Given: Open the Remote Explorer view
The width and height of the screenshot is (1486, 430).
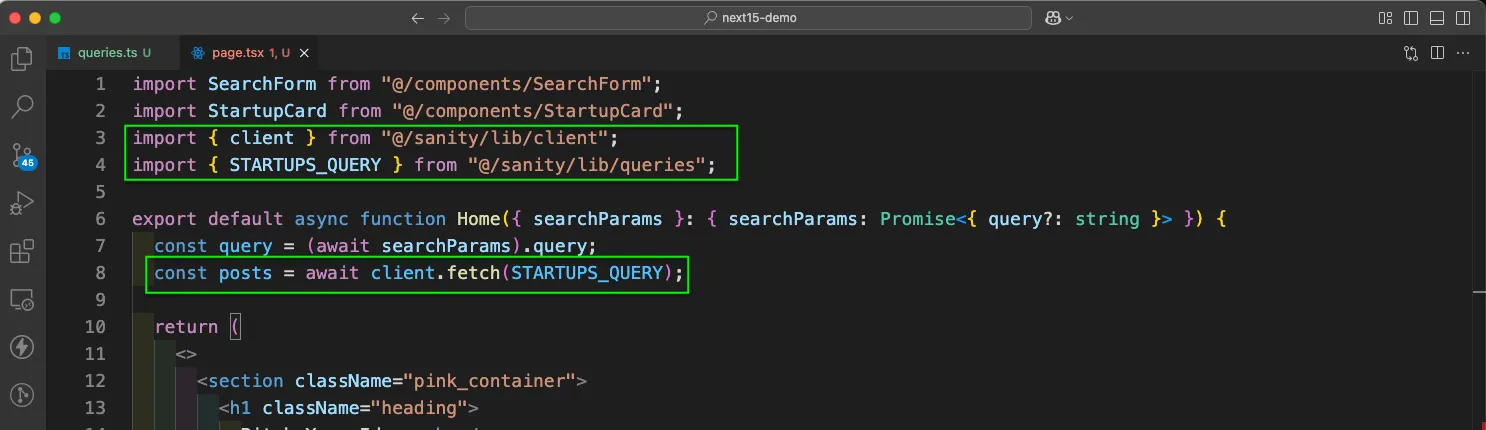Looking at the screenshot, I should point(21,299).
